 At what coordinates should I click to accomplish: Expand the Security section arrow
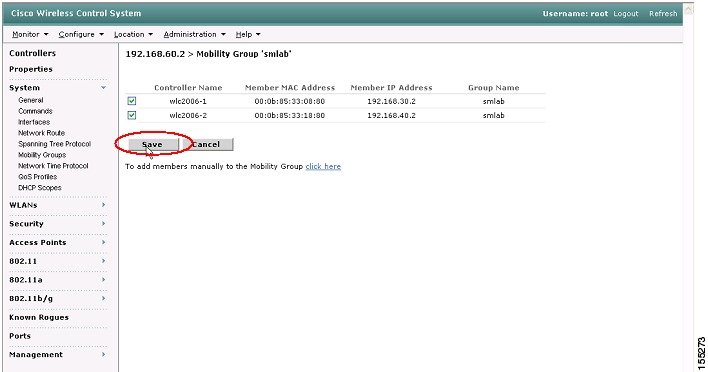(x=103, y=223)
